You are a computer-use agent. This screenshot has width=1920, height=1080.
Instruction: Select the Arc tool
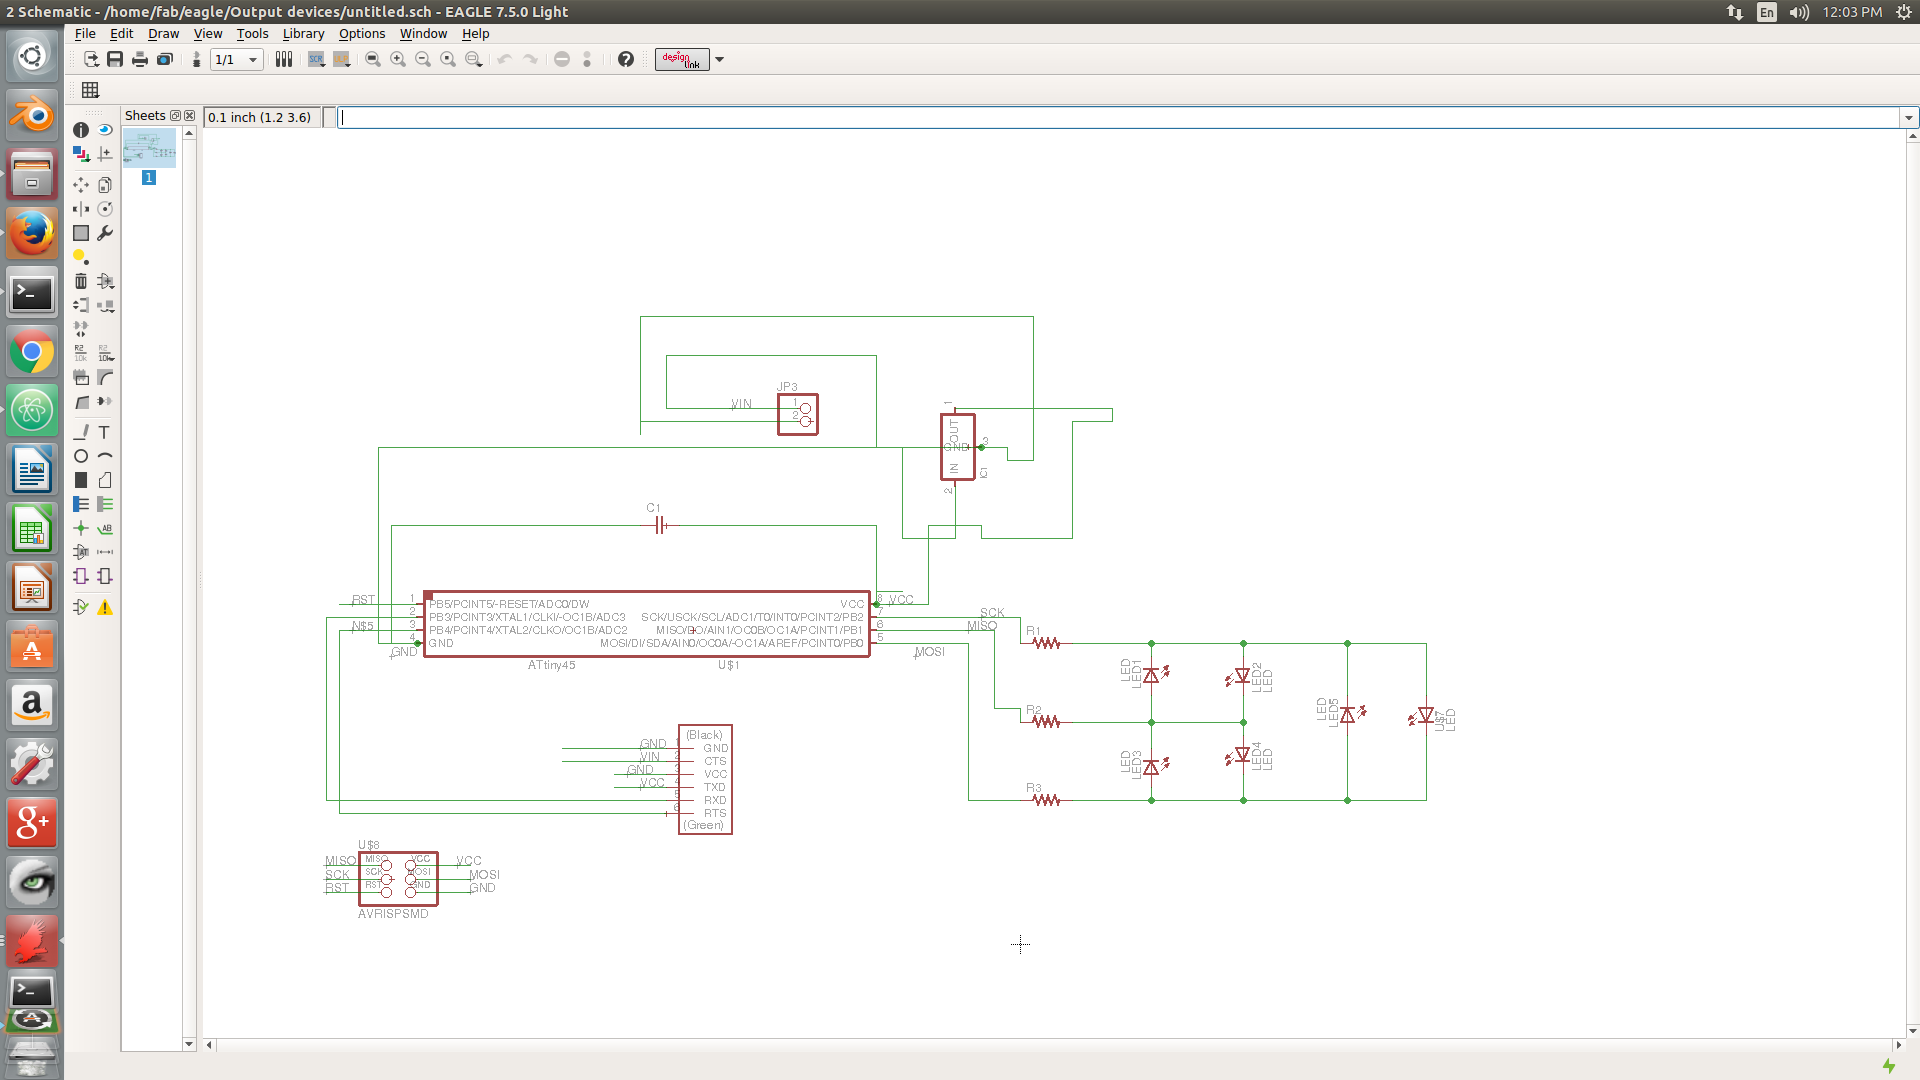click(x=105, y=456)
